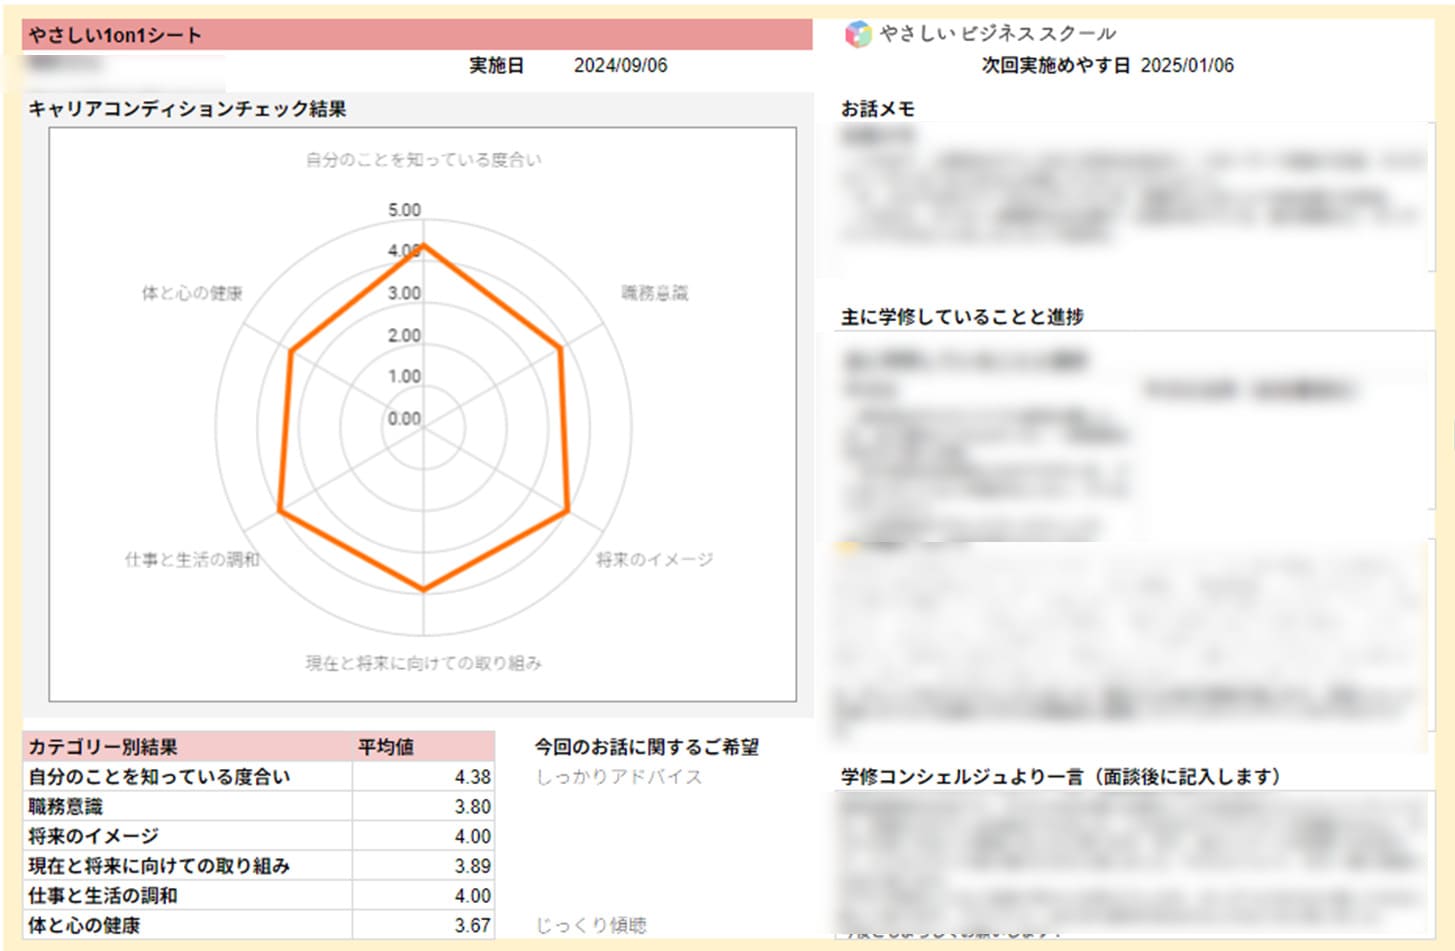Viewport: 1455px width, 951px height.
Task: Select the 体と心の健康 table row label
Action: tap(84, 926)
